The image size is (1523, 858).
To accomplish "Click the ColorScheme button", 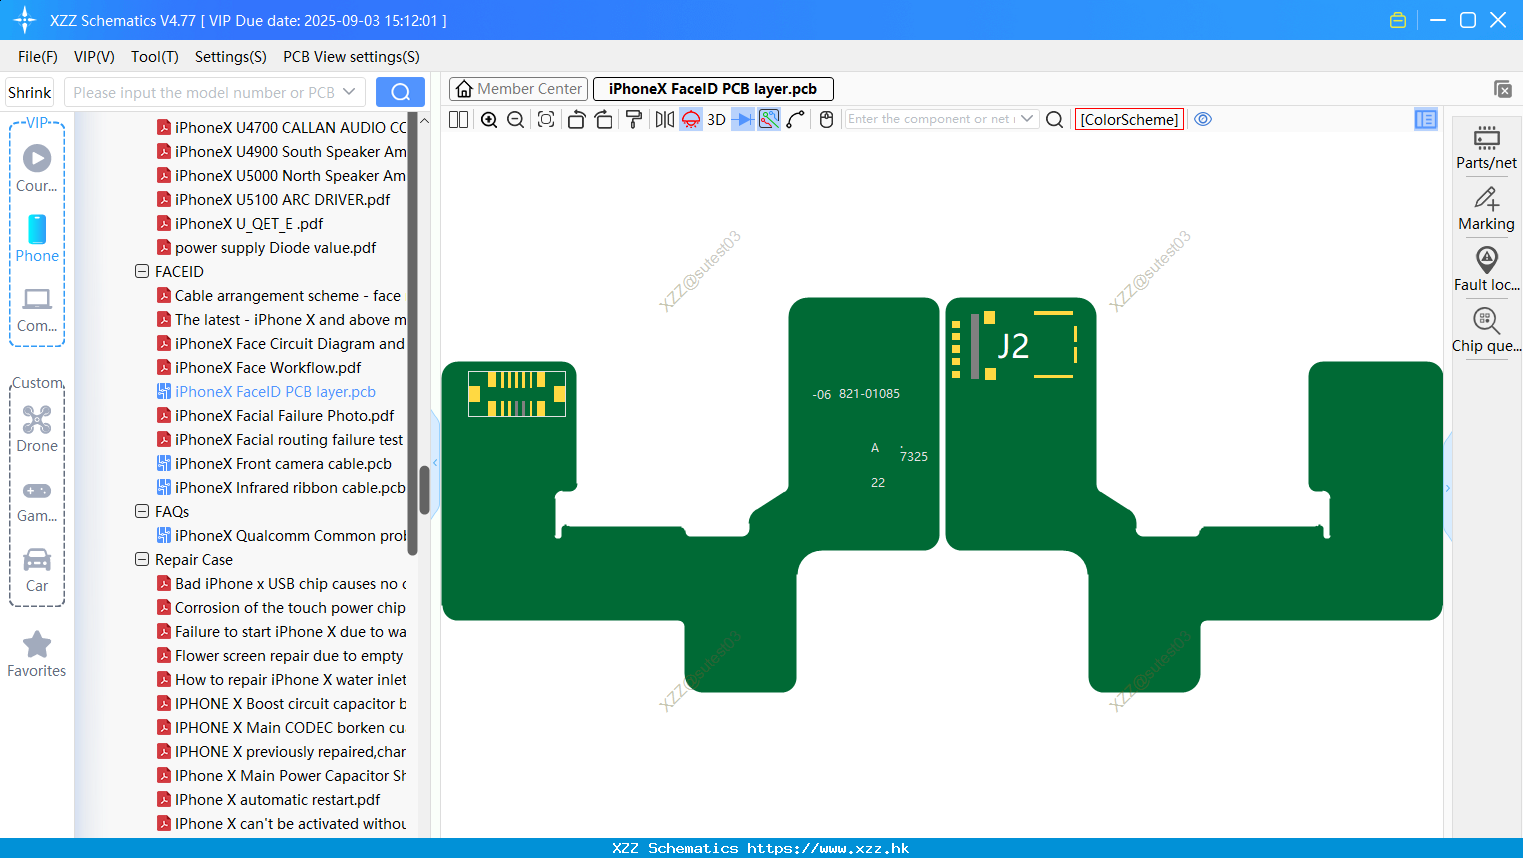I will [x=1129, y=119].
